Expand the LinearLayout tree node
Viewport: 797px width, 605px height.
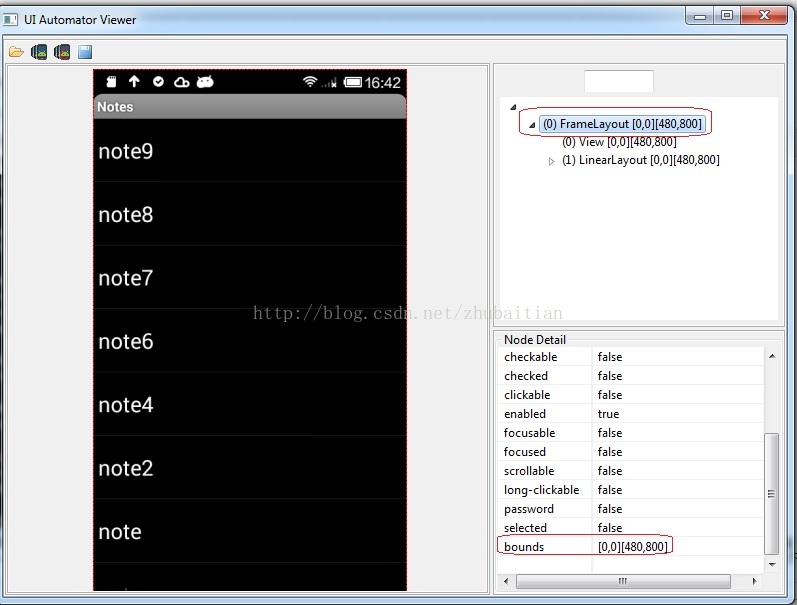(x=551, y=161)
